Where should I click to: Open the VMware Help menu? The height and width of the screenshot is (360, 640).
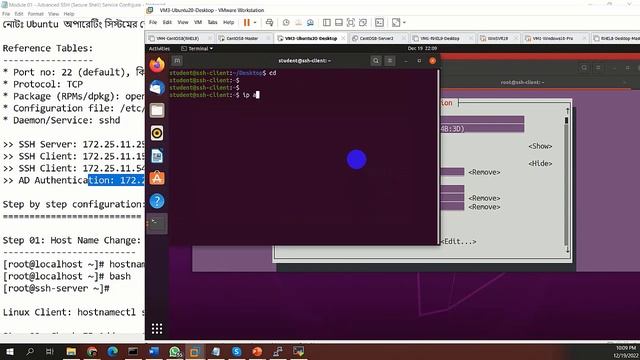229,22
